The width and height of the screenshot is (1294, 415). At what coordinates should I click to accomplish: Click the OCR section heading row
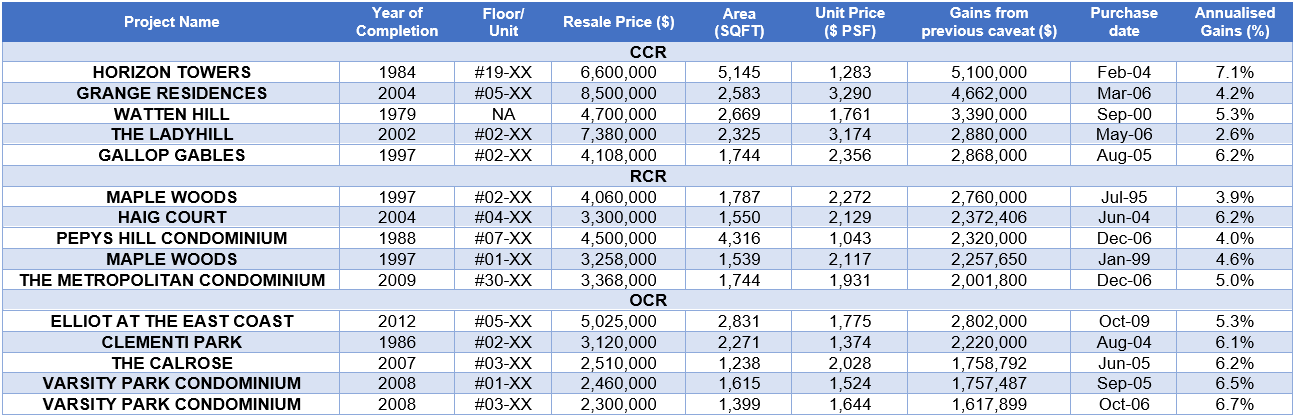647,300
